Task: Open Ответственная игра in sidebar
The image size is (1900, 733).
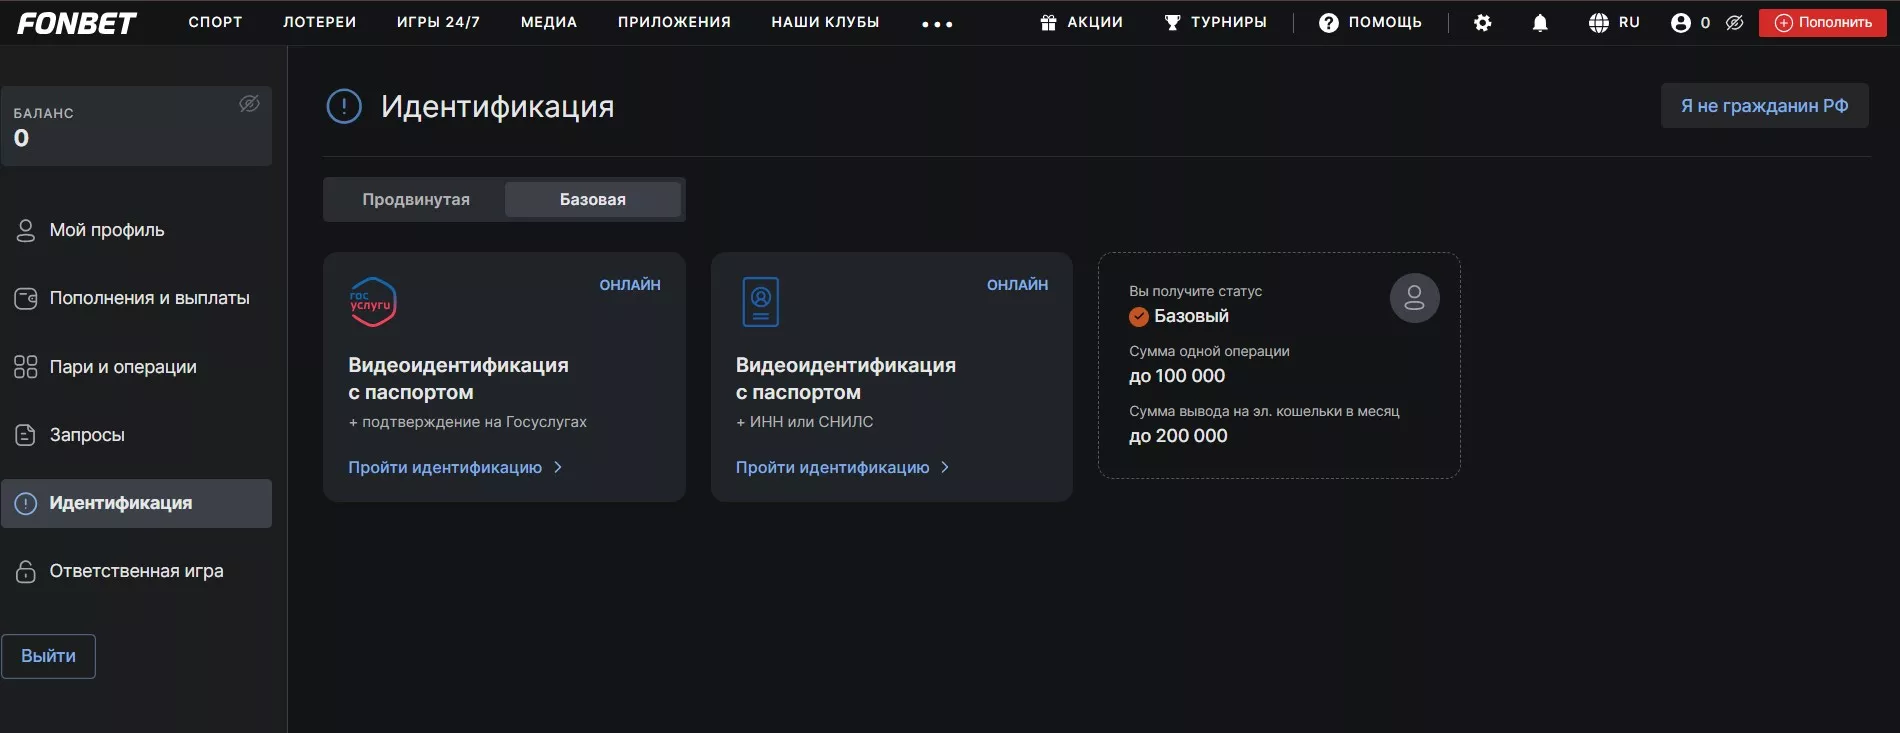Action: 136,571
